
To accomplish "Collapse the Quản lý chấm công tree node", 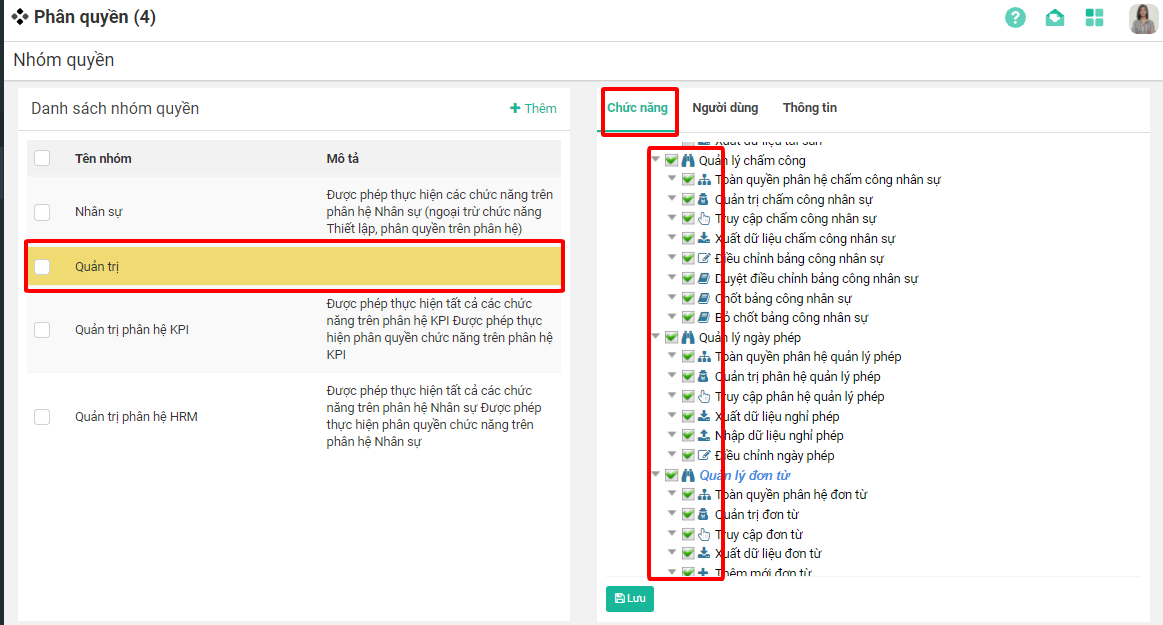I will tap(656, 160).
